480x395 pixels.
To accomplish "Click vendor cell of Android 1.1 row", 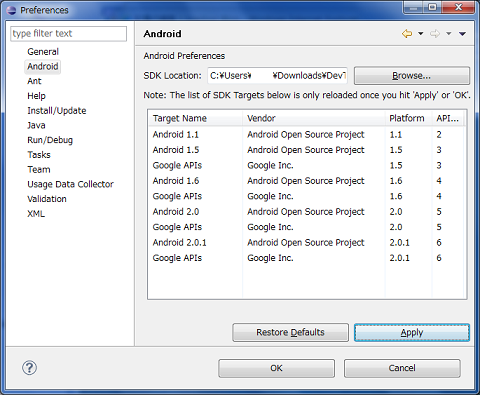I will pos(306,135).
